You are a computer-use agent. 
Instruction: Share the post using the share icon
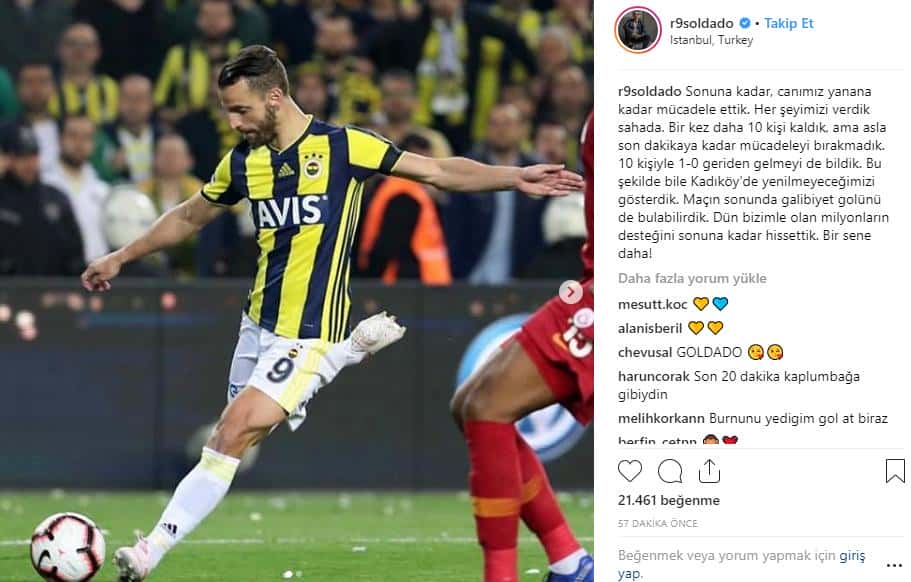[709, 470]
